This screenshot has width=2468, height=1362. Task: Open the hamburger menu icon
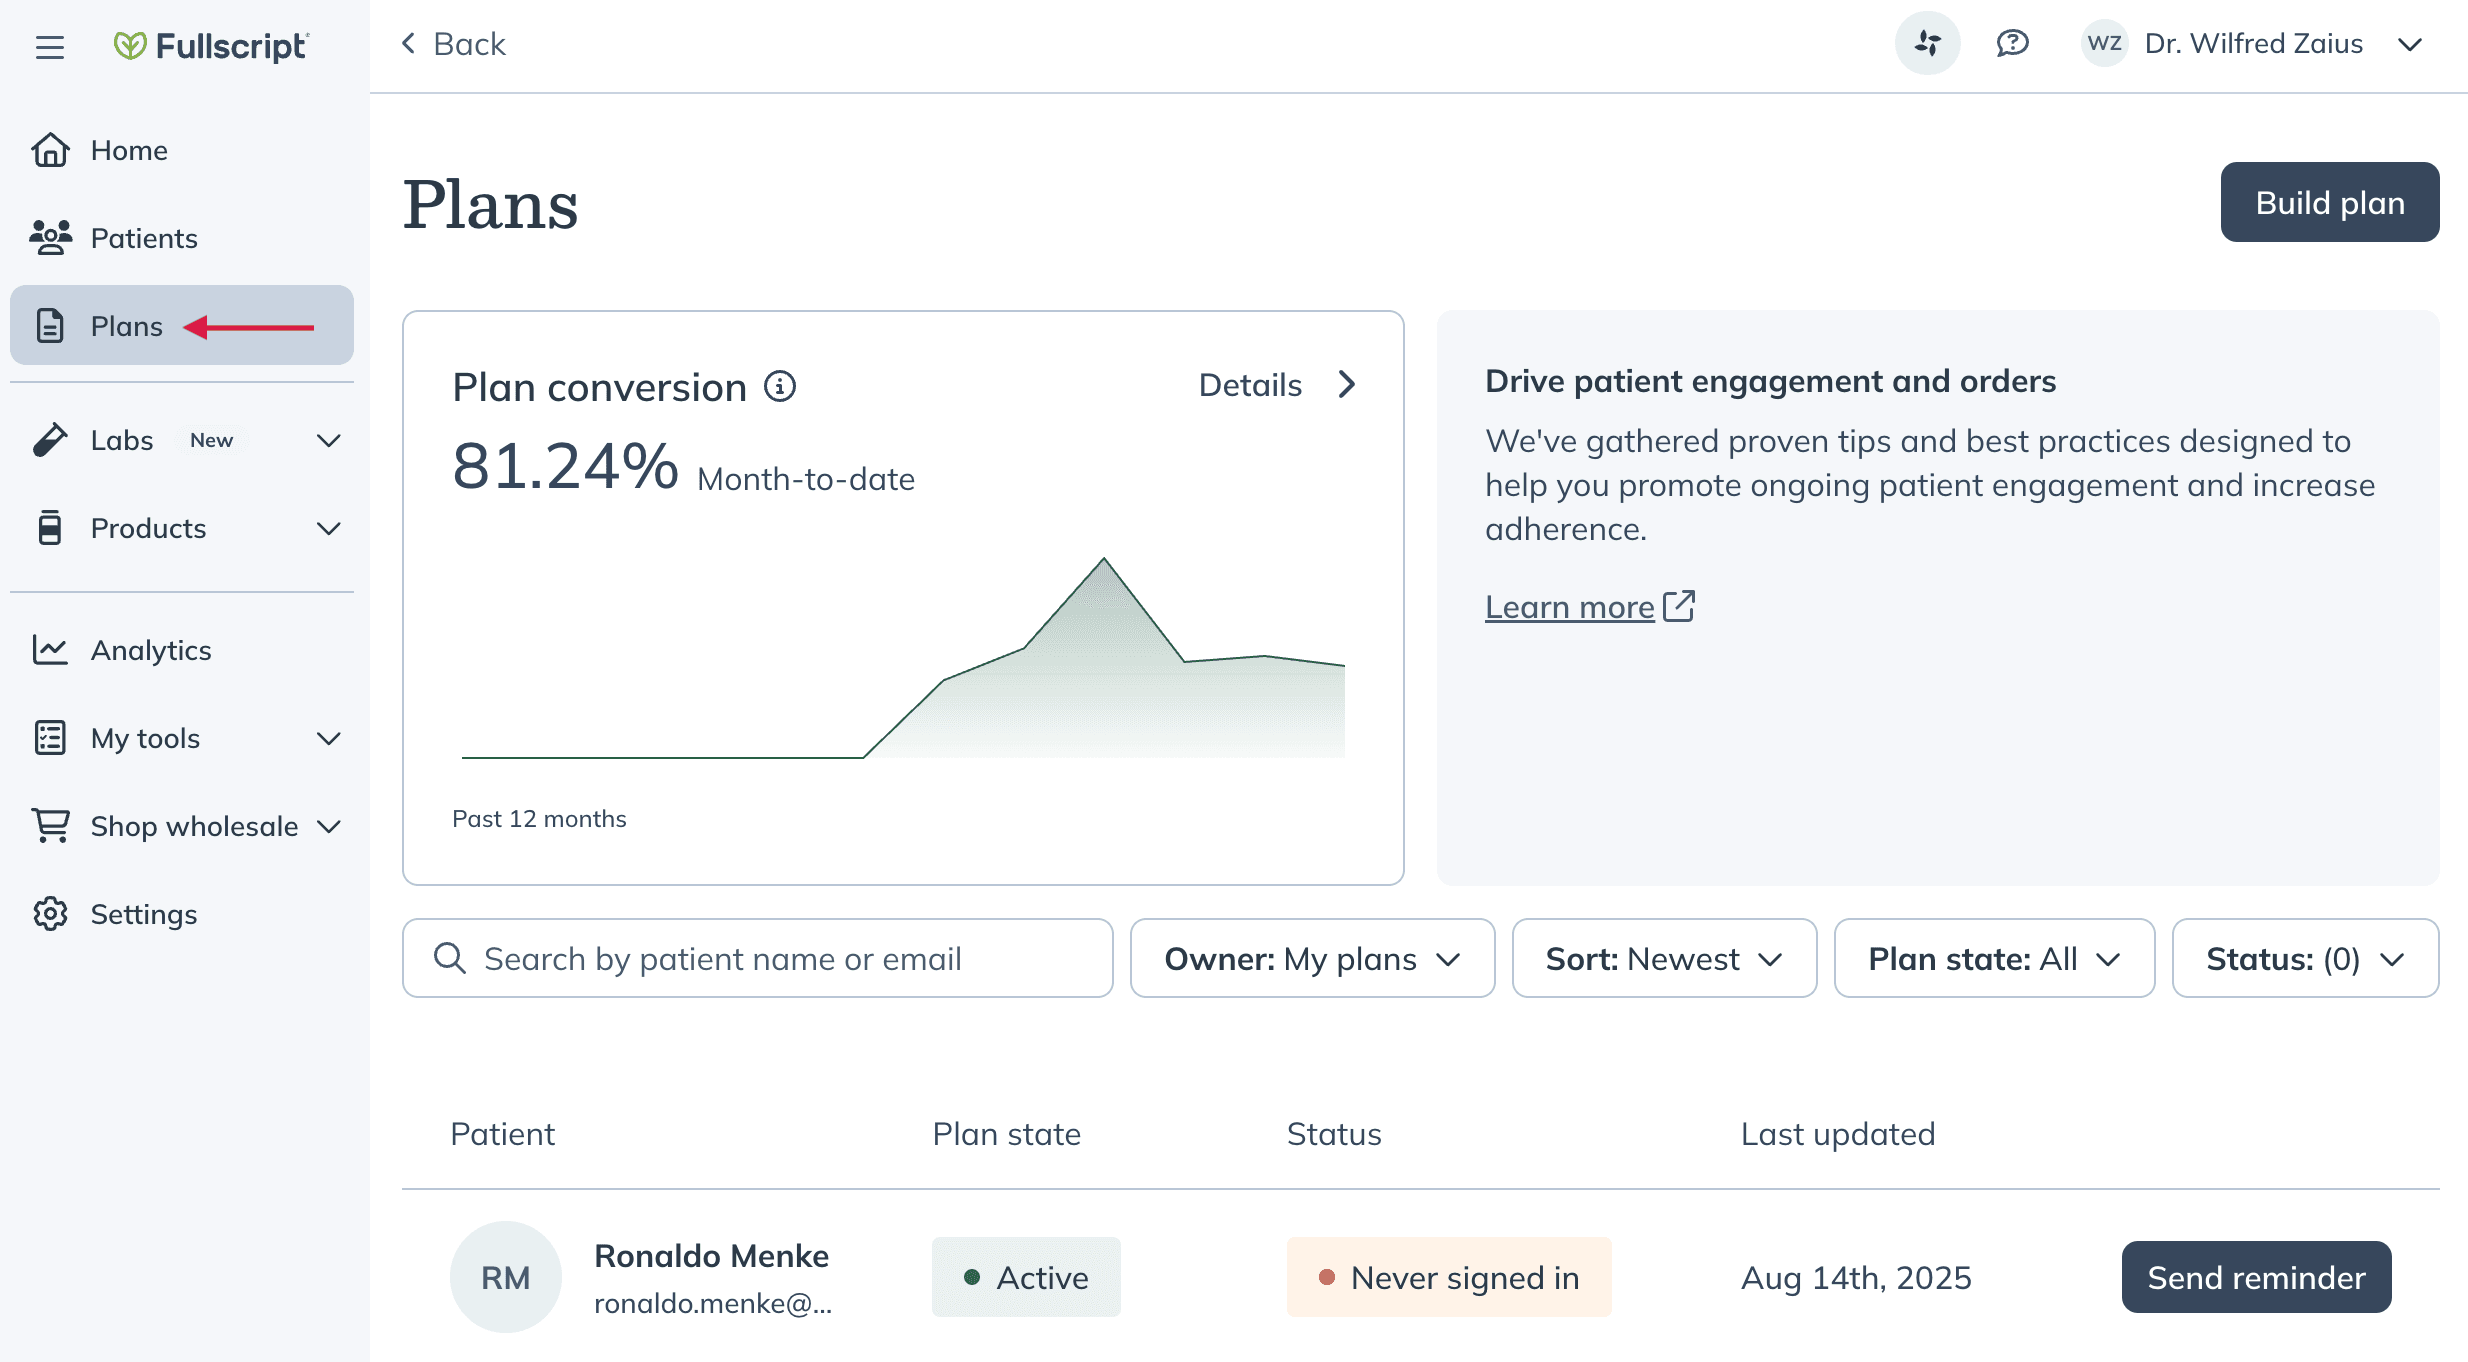(x=50, y=46)
